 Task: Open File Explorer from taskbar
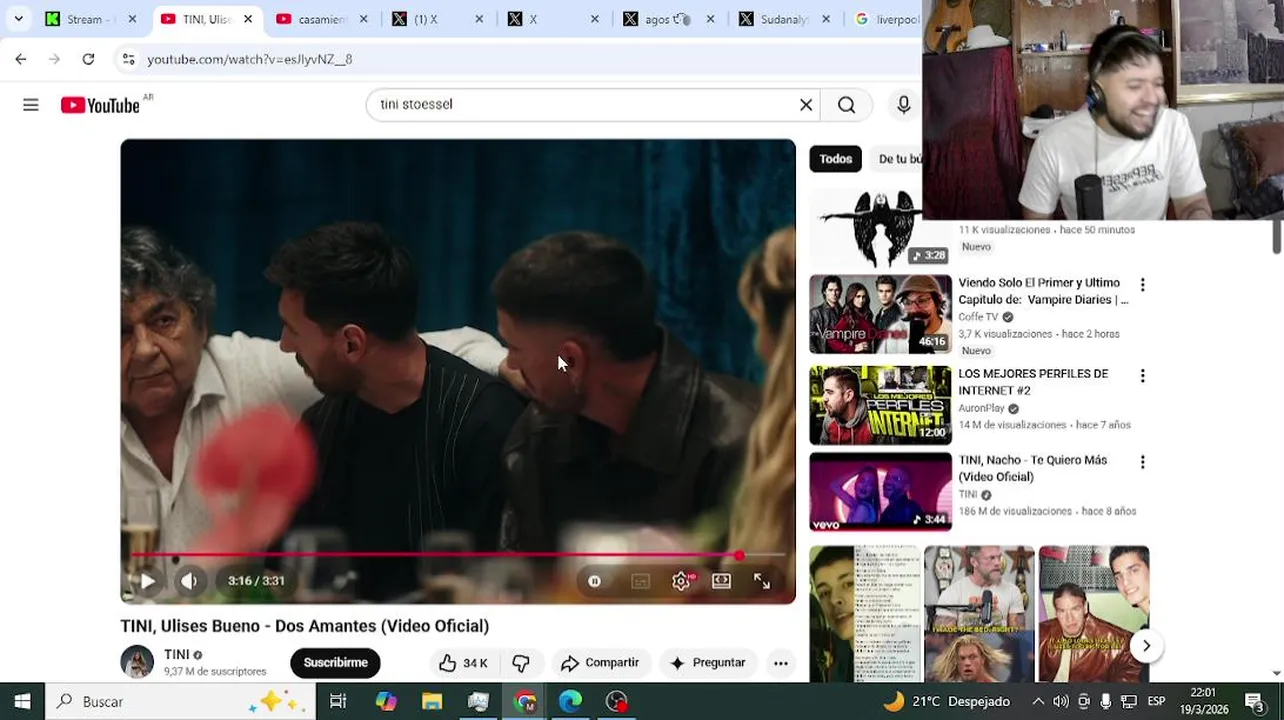point(432,701)
